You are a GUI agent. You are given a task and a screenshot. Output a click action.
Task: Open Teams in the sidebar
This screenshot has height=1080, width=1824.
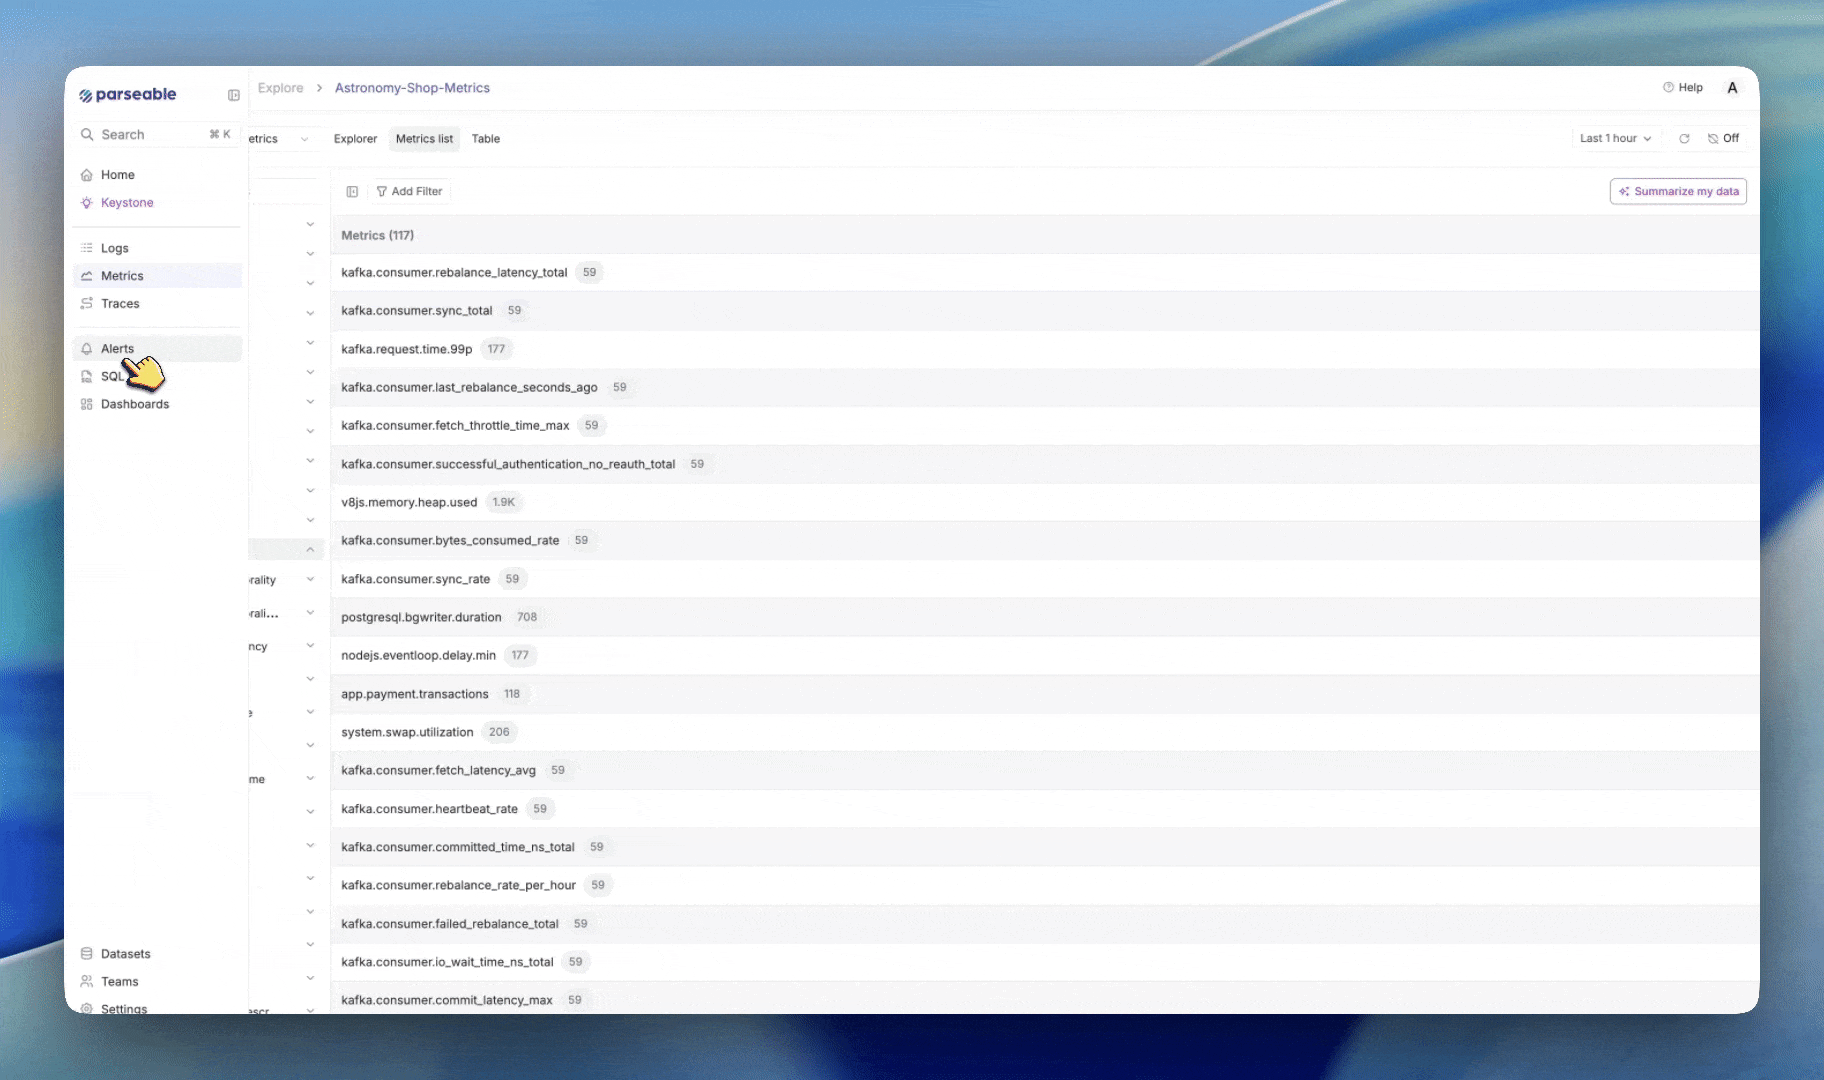[x=119, y=982]
